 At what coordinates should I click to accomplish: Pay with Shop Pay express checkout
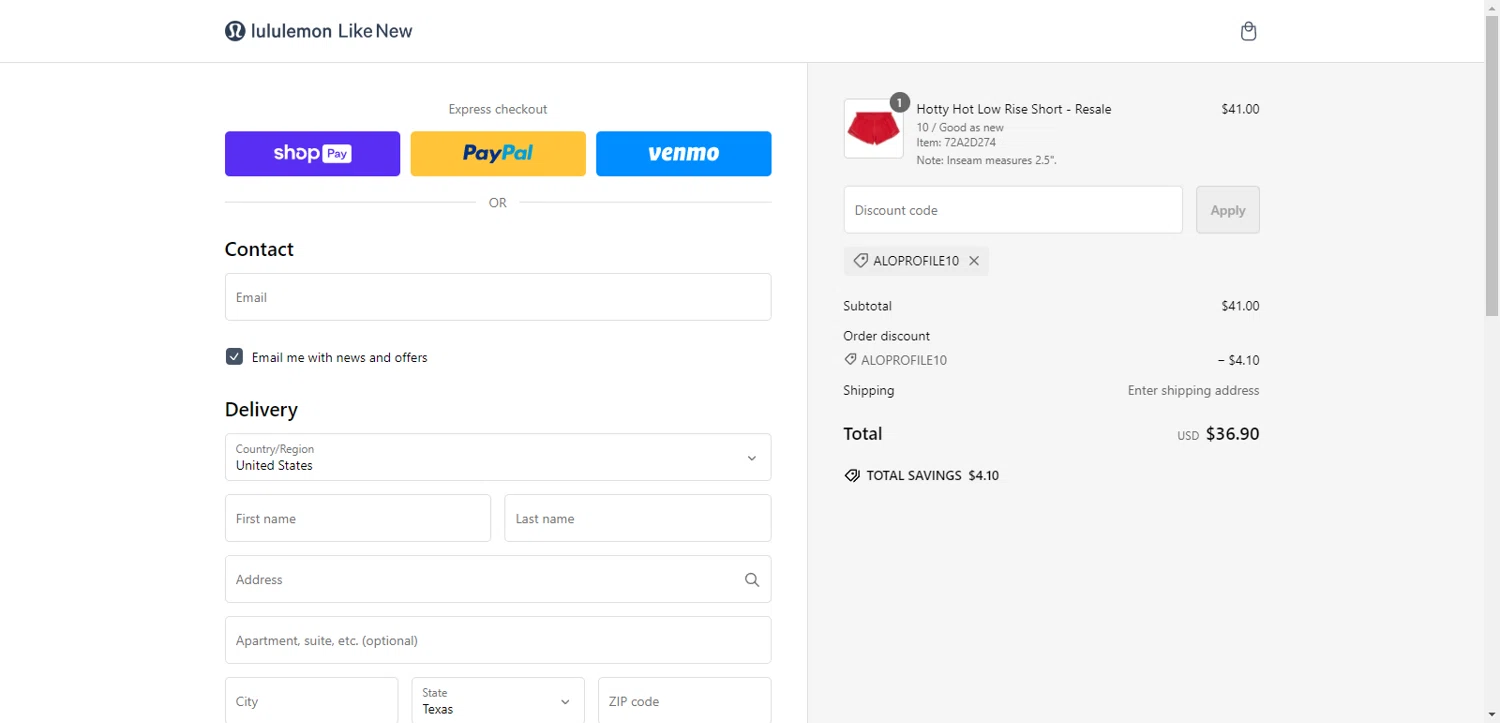click(x=312, y=154)
